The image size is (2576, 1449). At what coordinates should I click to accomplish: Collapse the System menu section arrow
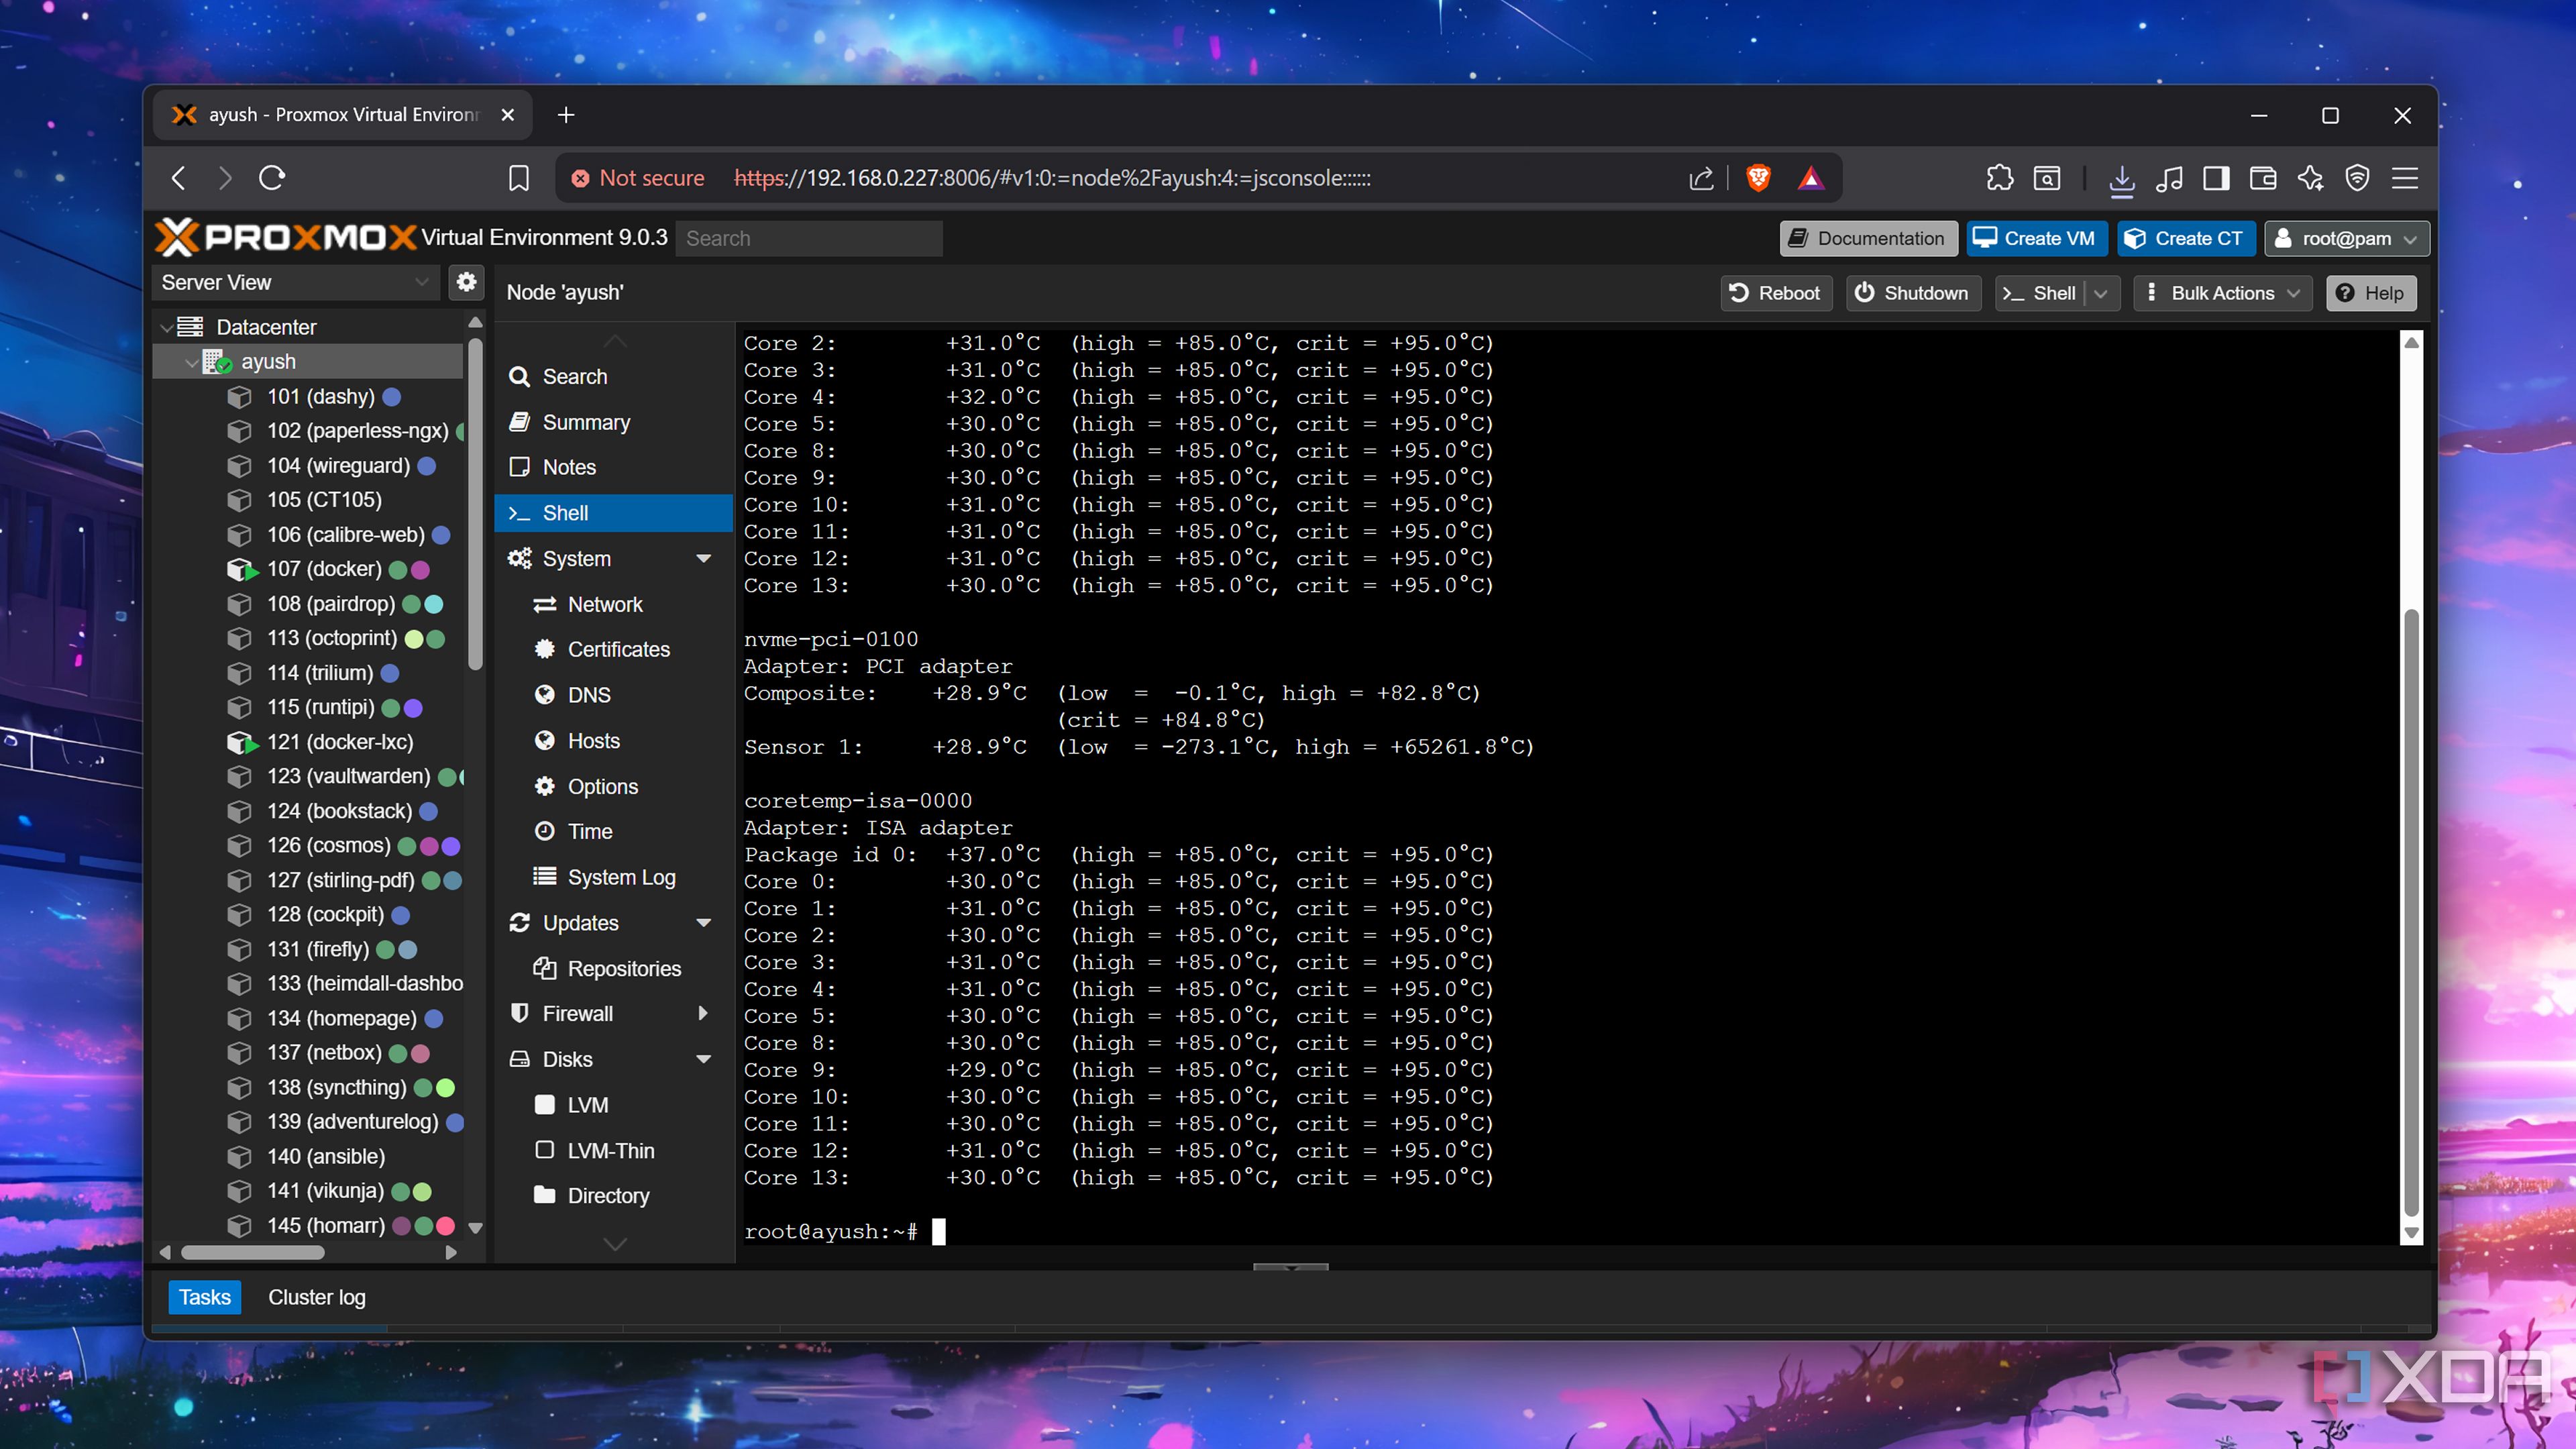[x=704, y=558]
